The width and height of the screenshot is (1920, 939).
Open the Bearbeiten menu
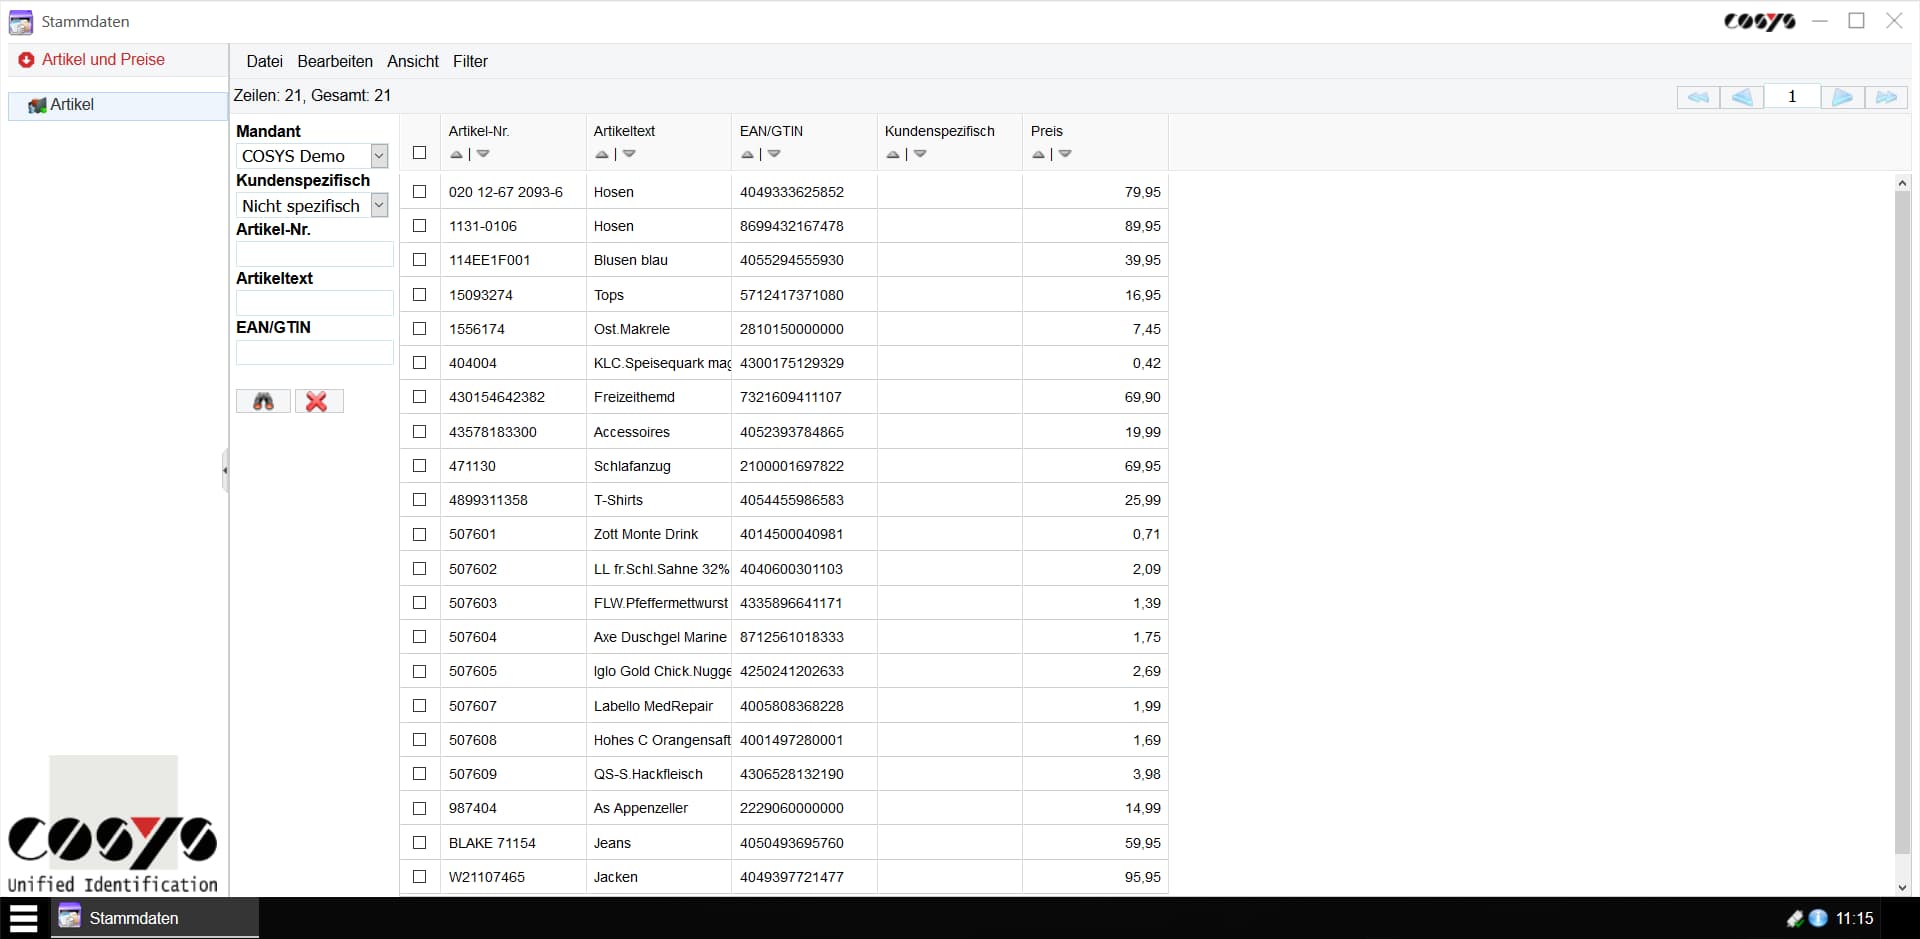335,61
